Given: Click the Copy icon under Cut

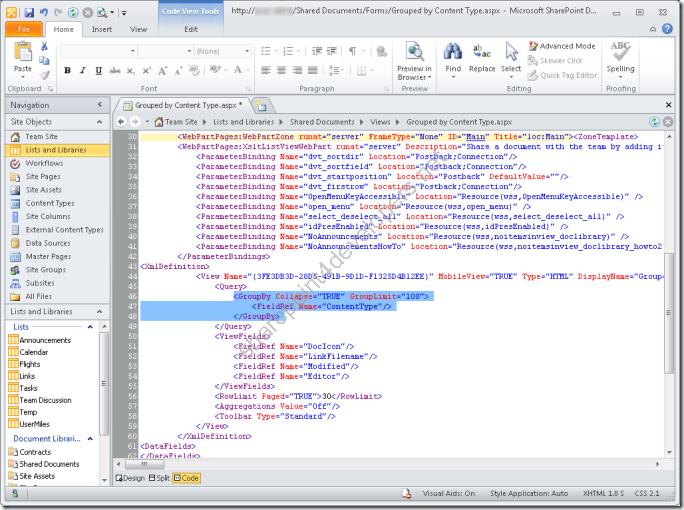Looking at the screenshot, I should tap(44, 61).
